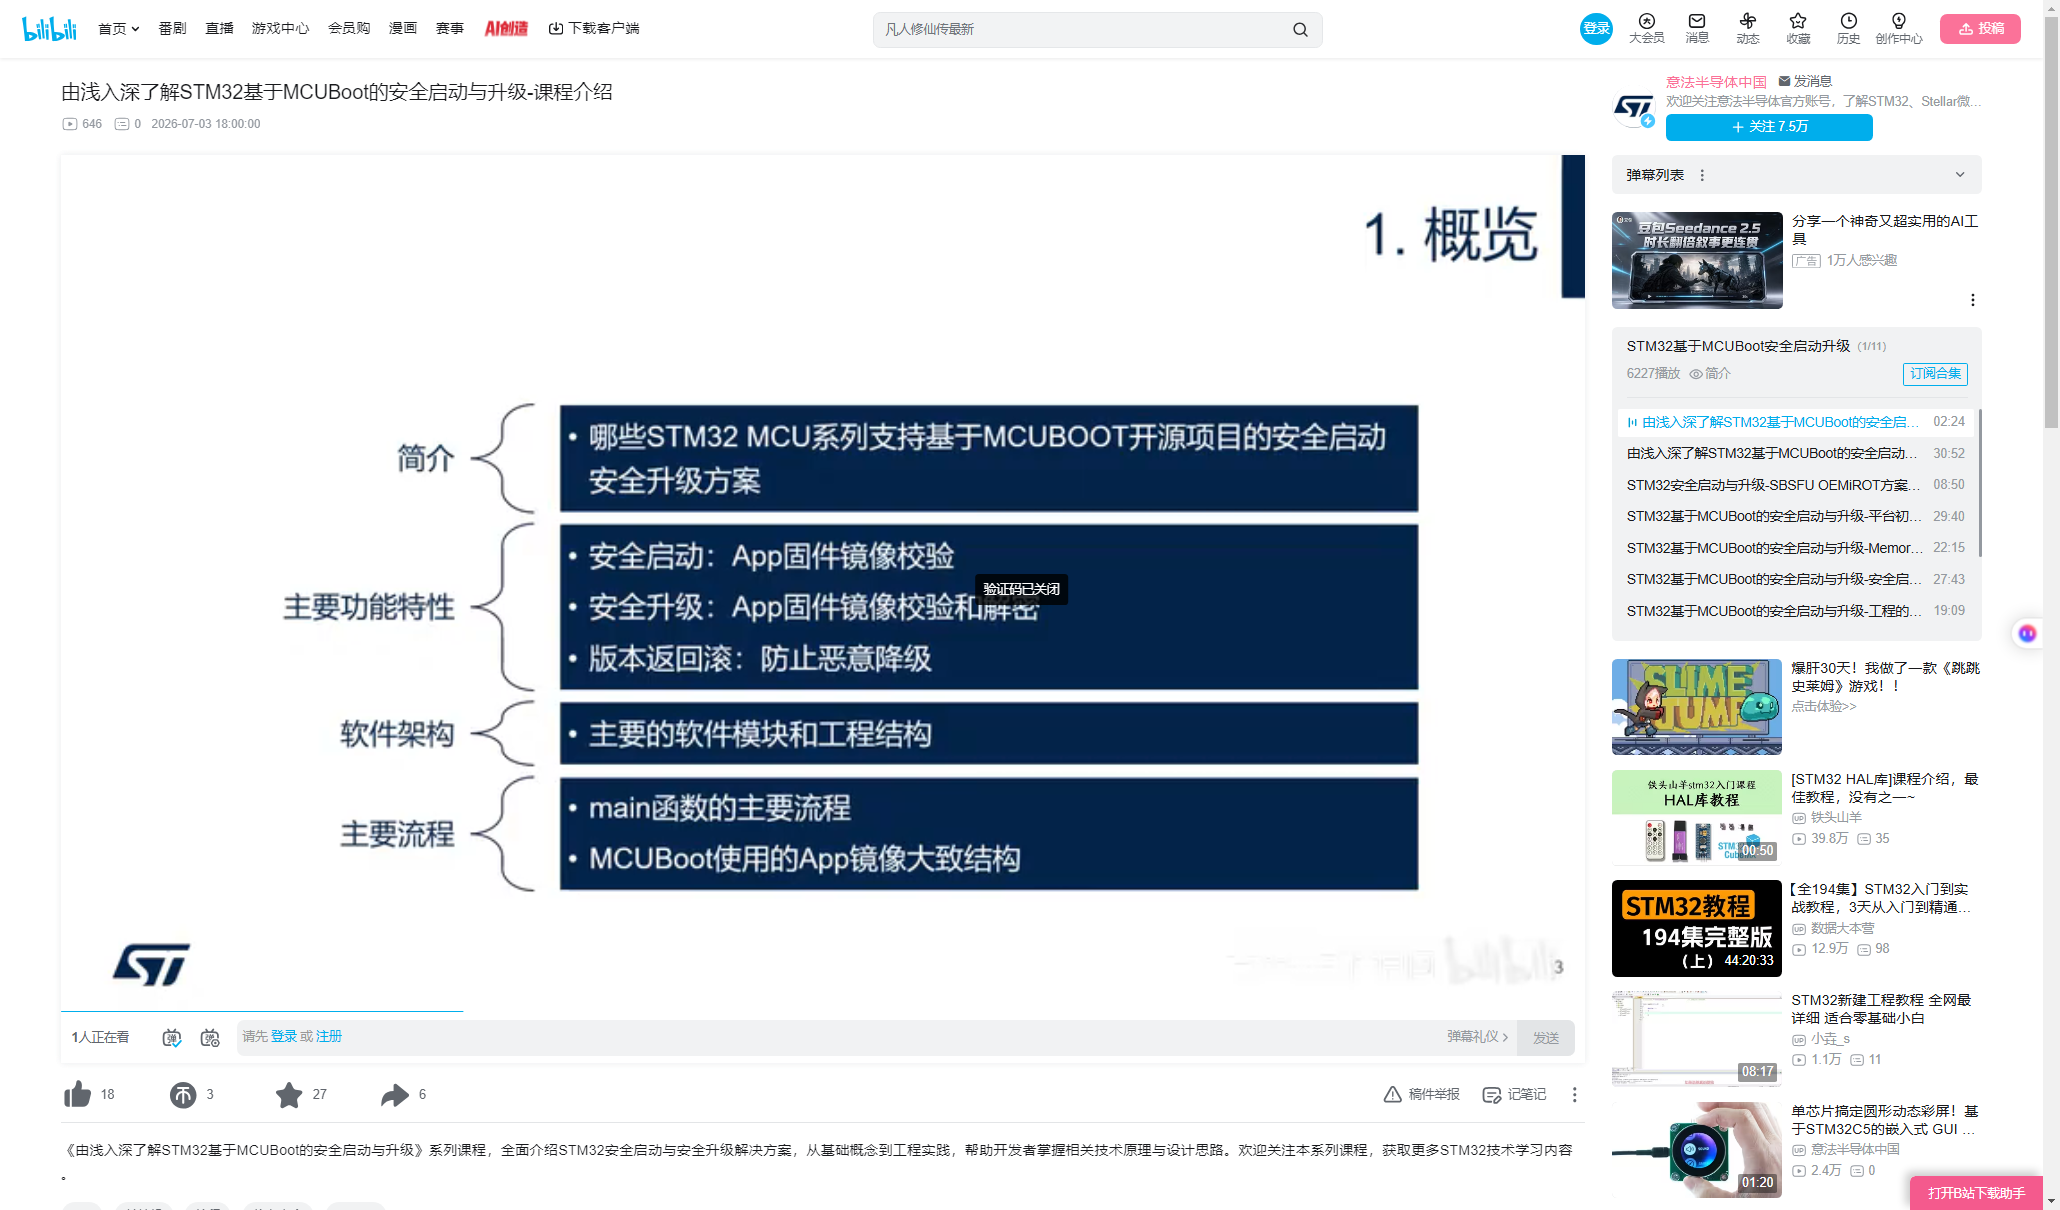This screenshot has height=1210, width=2060.
Task: Toggle danmaku display on or off
Action: tap(172, 1038)
